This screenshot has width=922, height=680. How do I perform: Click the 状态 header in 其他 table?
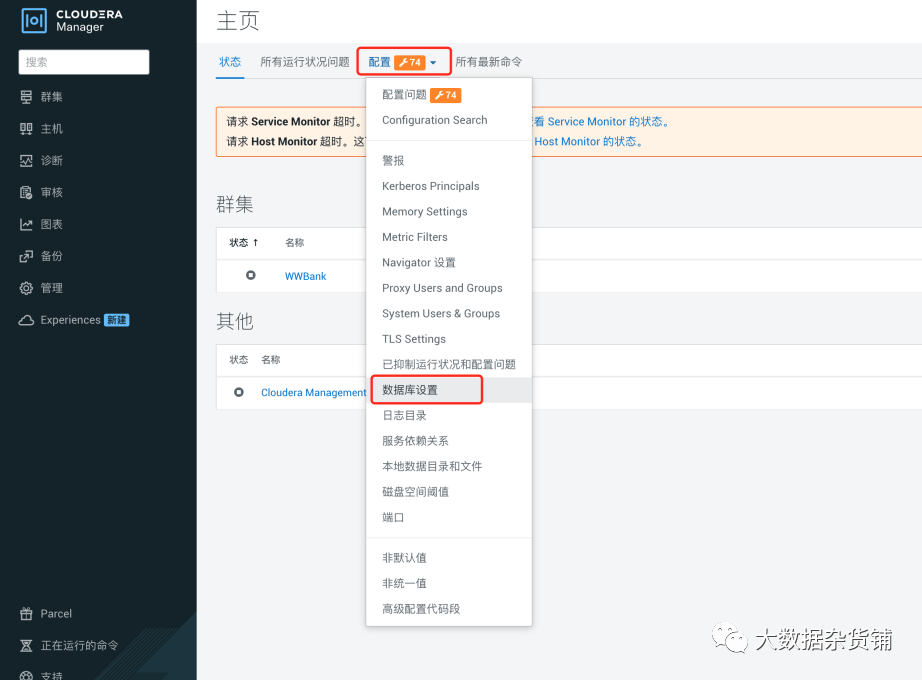tap(239, 359)
